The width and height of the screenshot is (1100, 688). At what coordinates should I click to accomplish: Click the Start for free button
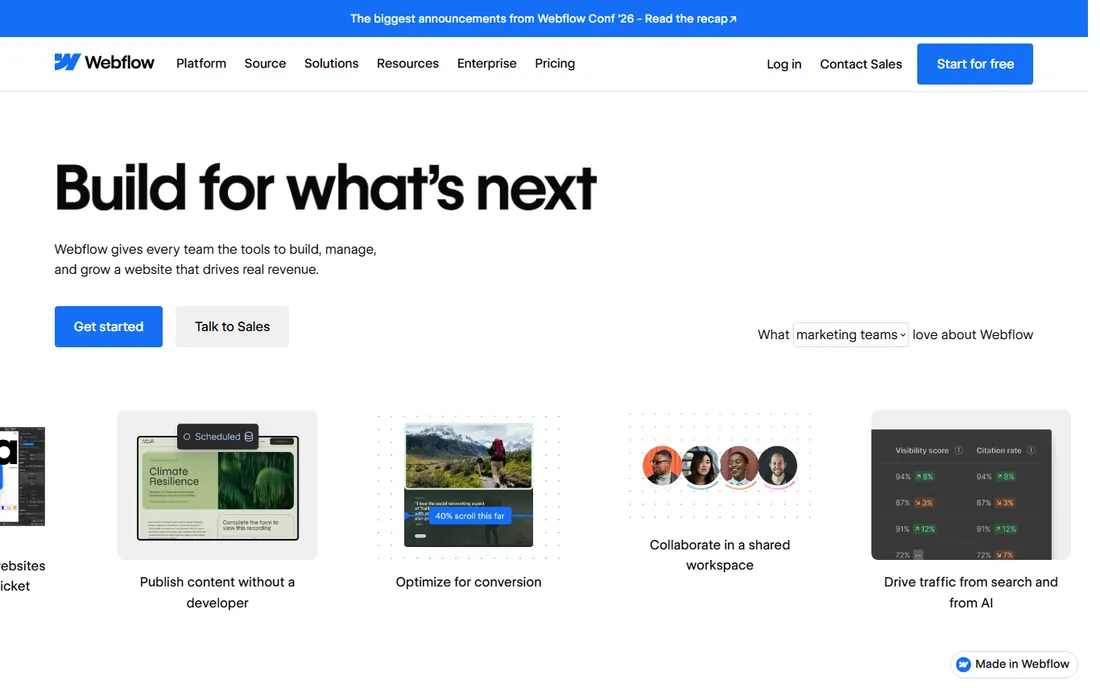974,64
